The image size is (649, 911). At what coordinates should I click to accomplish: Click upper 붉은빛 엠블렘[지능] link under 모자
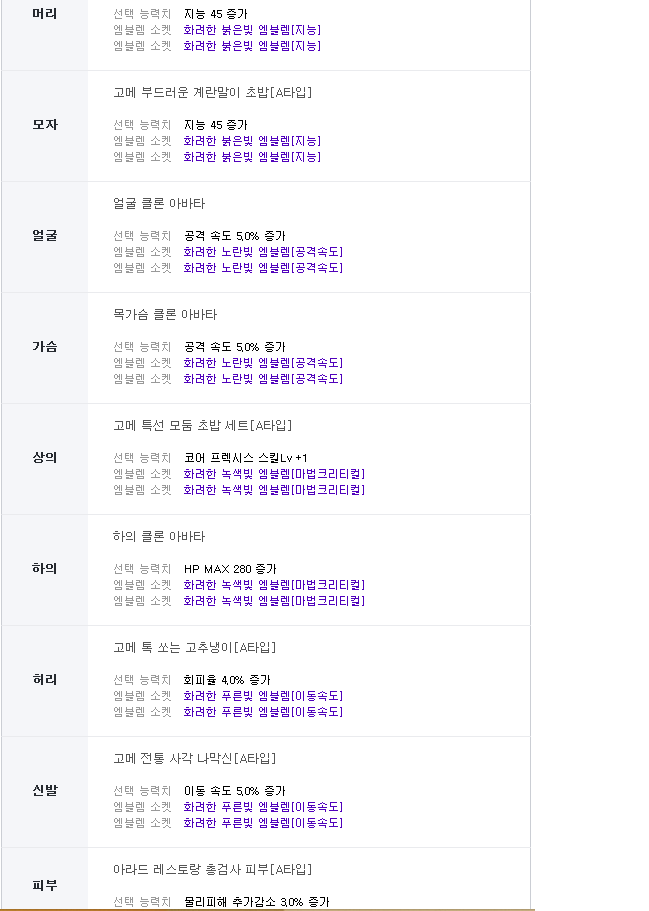coord(252,141)
